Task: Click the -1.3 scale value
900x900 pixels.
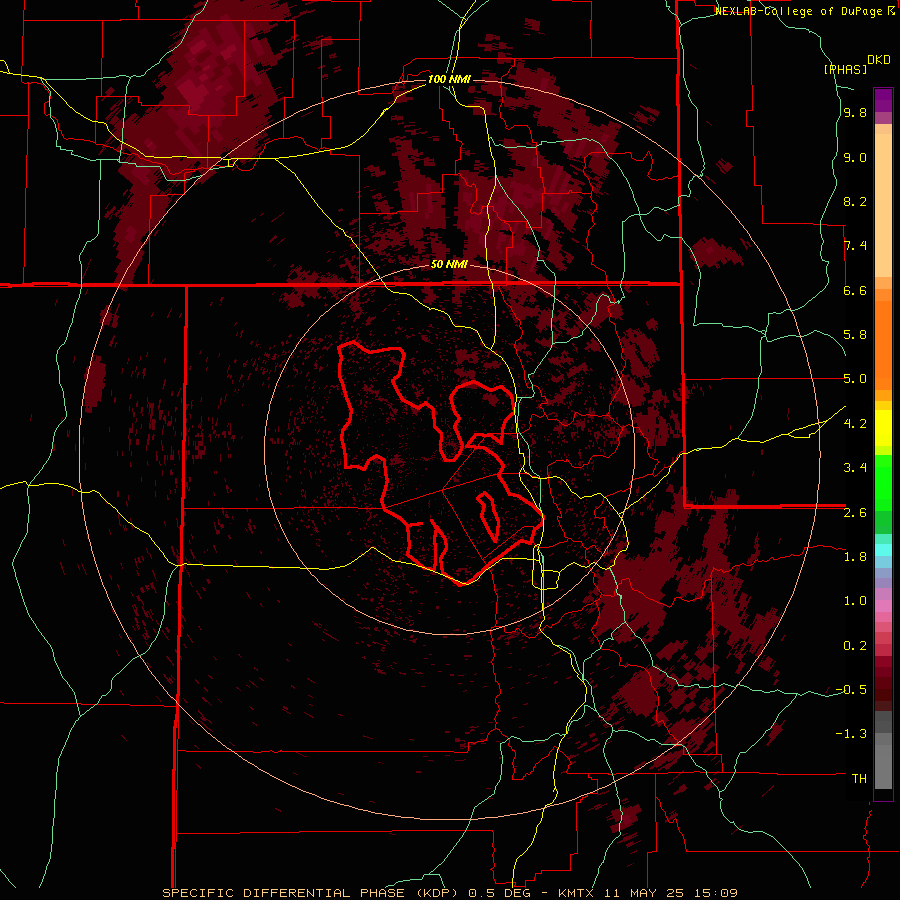Action: (851, 734)
